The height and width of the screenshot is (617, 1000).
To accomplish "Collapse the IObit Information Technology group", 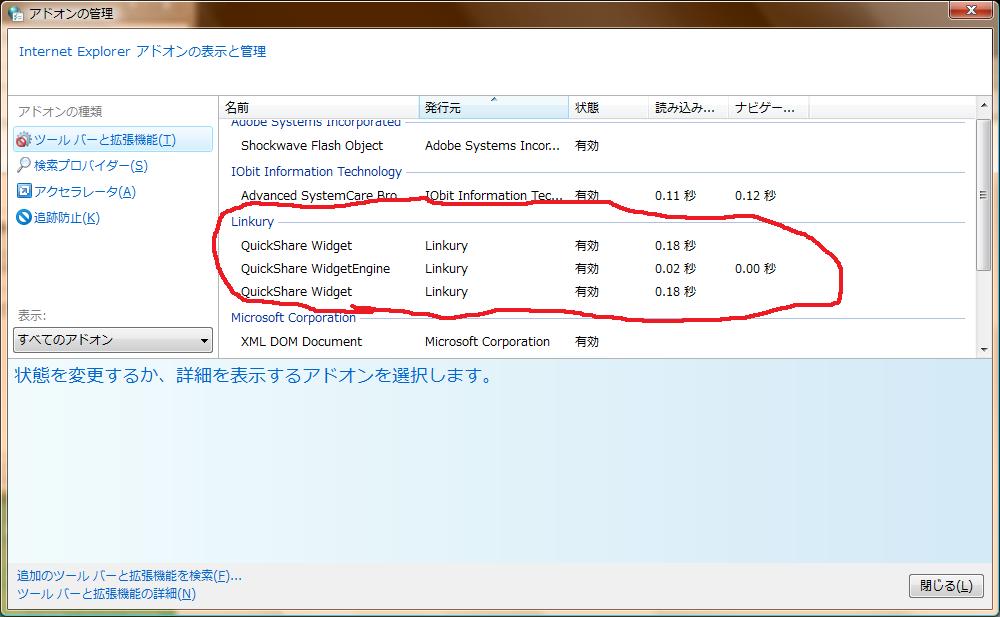I will 316,172.
